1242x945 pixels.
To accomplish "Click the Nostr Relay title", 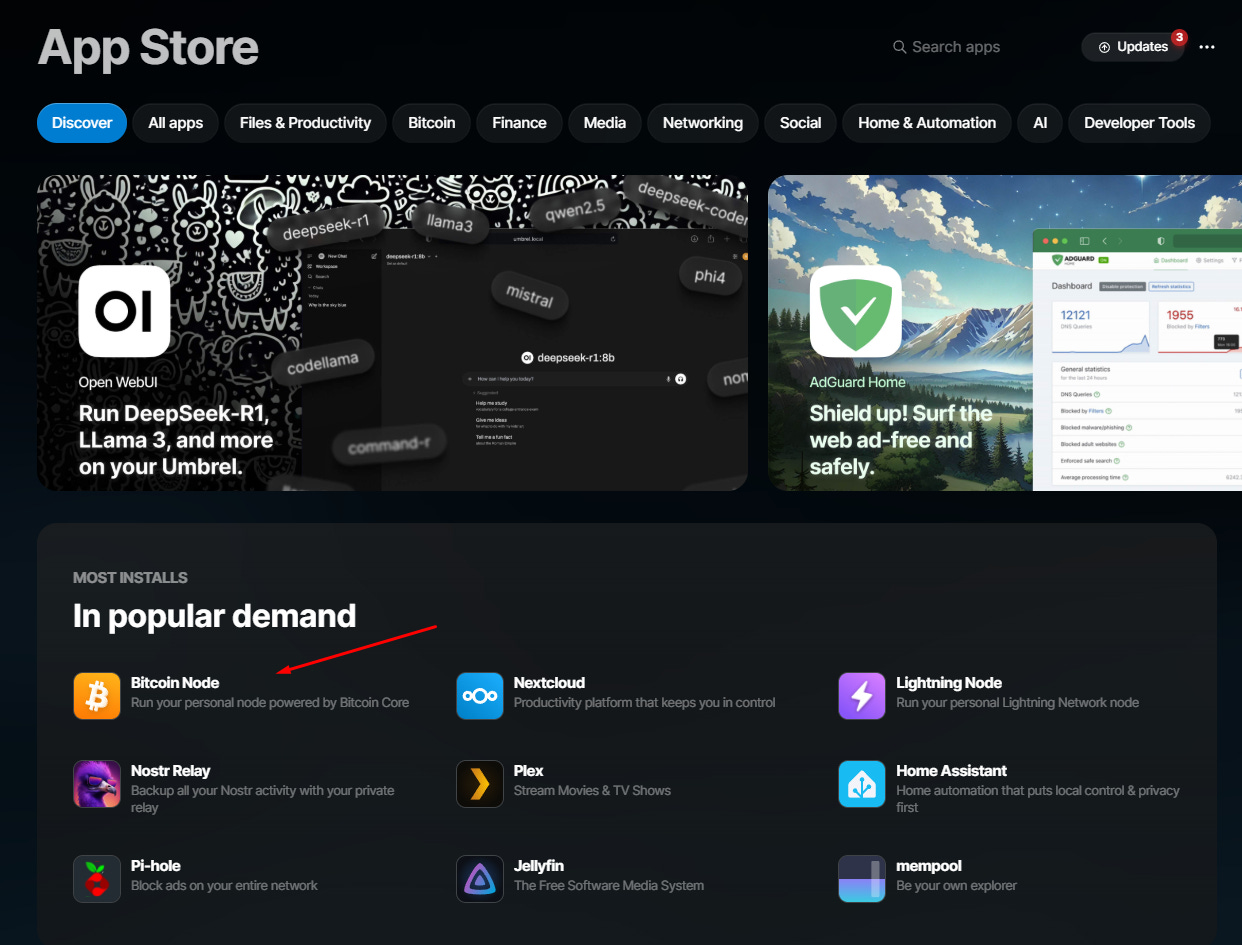I will point(171,771).
